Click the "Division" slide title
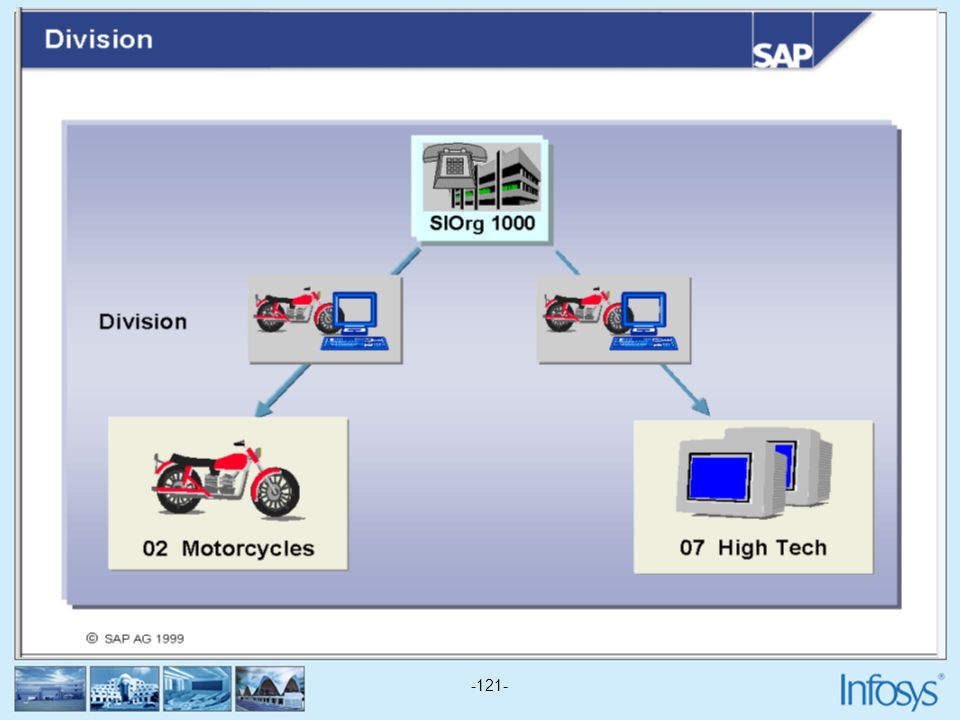The height and width of the screenshot is (720, 960). pyautogui.click(x=99, y=39)
